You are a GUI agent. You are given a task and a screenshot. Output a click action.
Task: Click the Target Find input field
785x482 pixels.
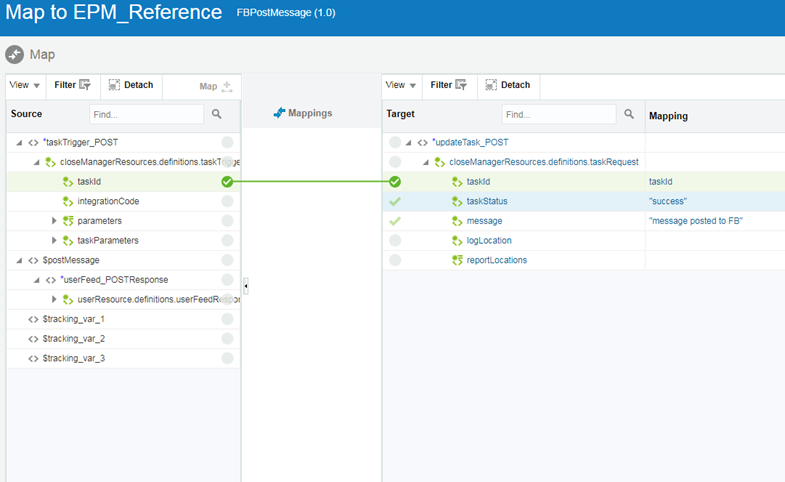(x=559, y=114)
